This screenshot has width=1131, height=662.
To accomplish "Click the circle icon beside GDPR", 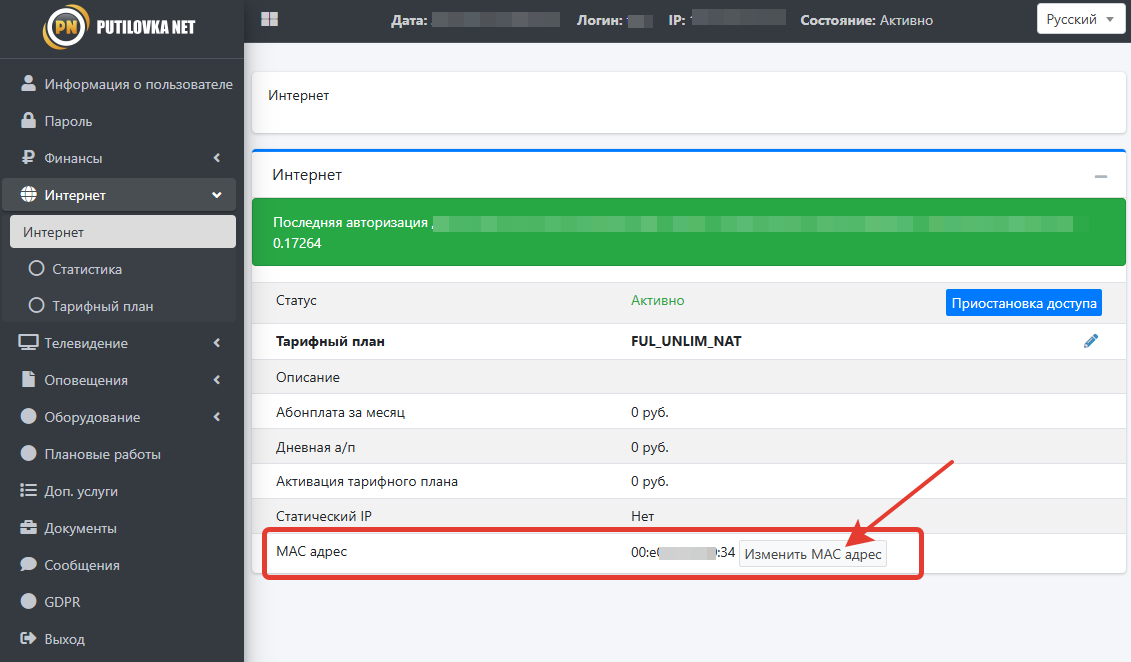I will point(28,601).
